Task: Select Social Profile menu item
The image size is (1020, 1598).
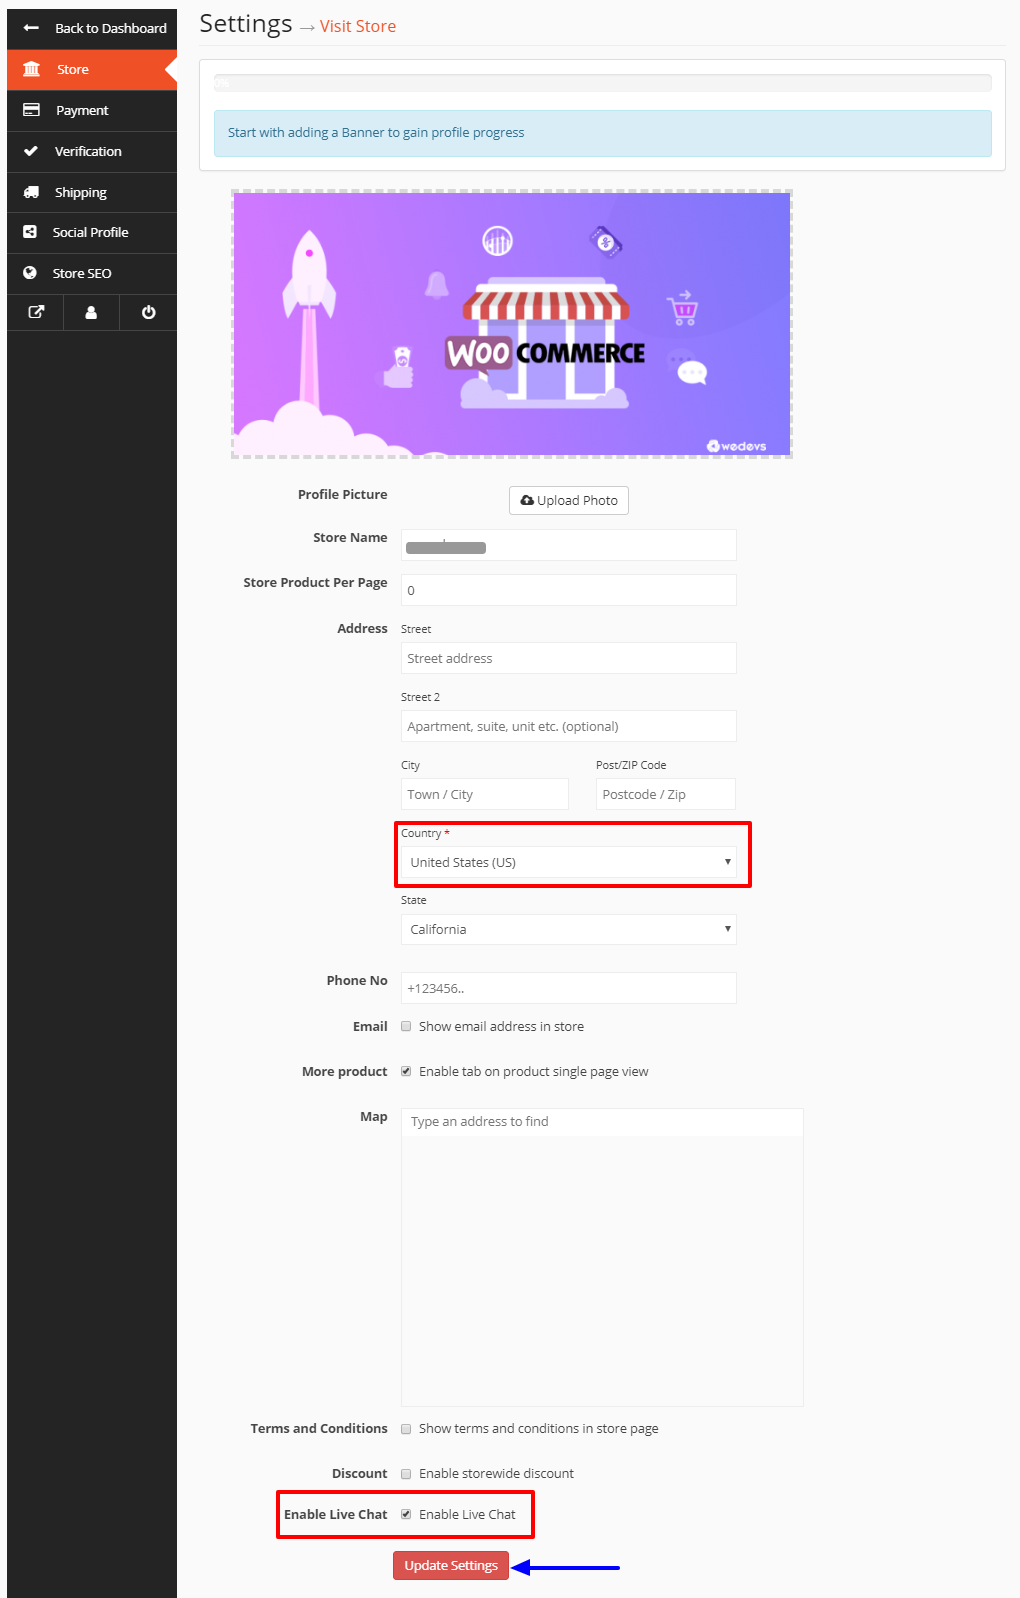Action: [92, 232]
